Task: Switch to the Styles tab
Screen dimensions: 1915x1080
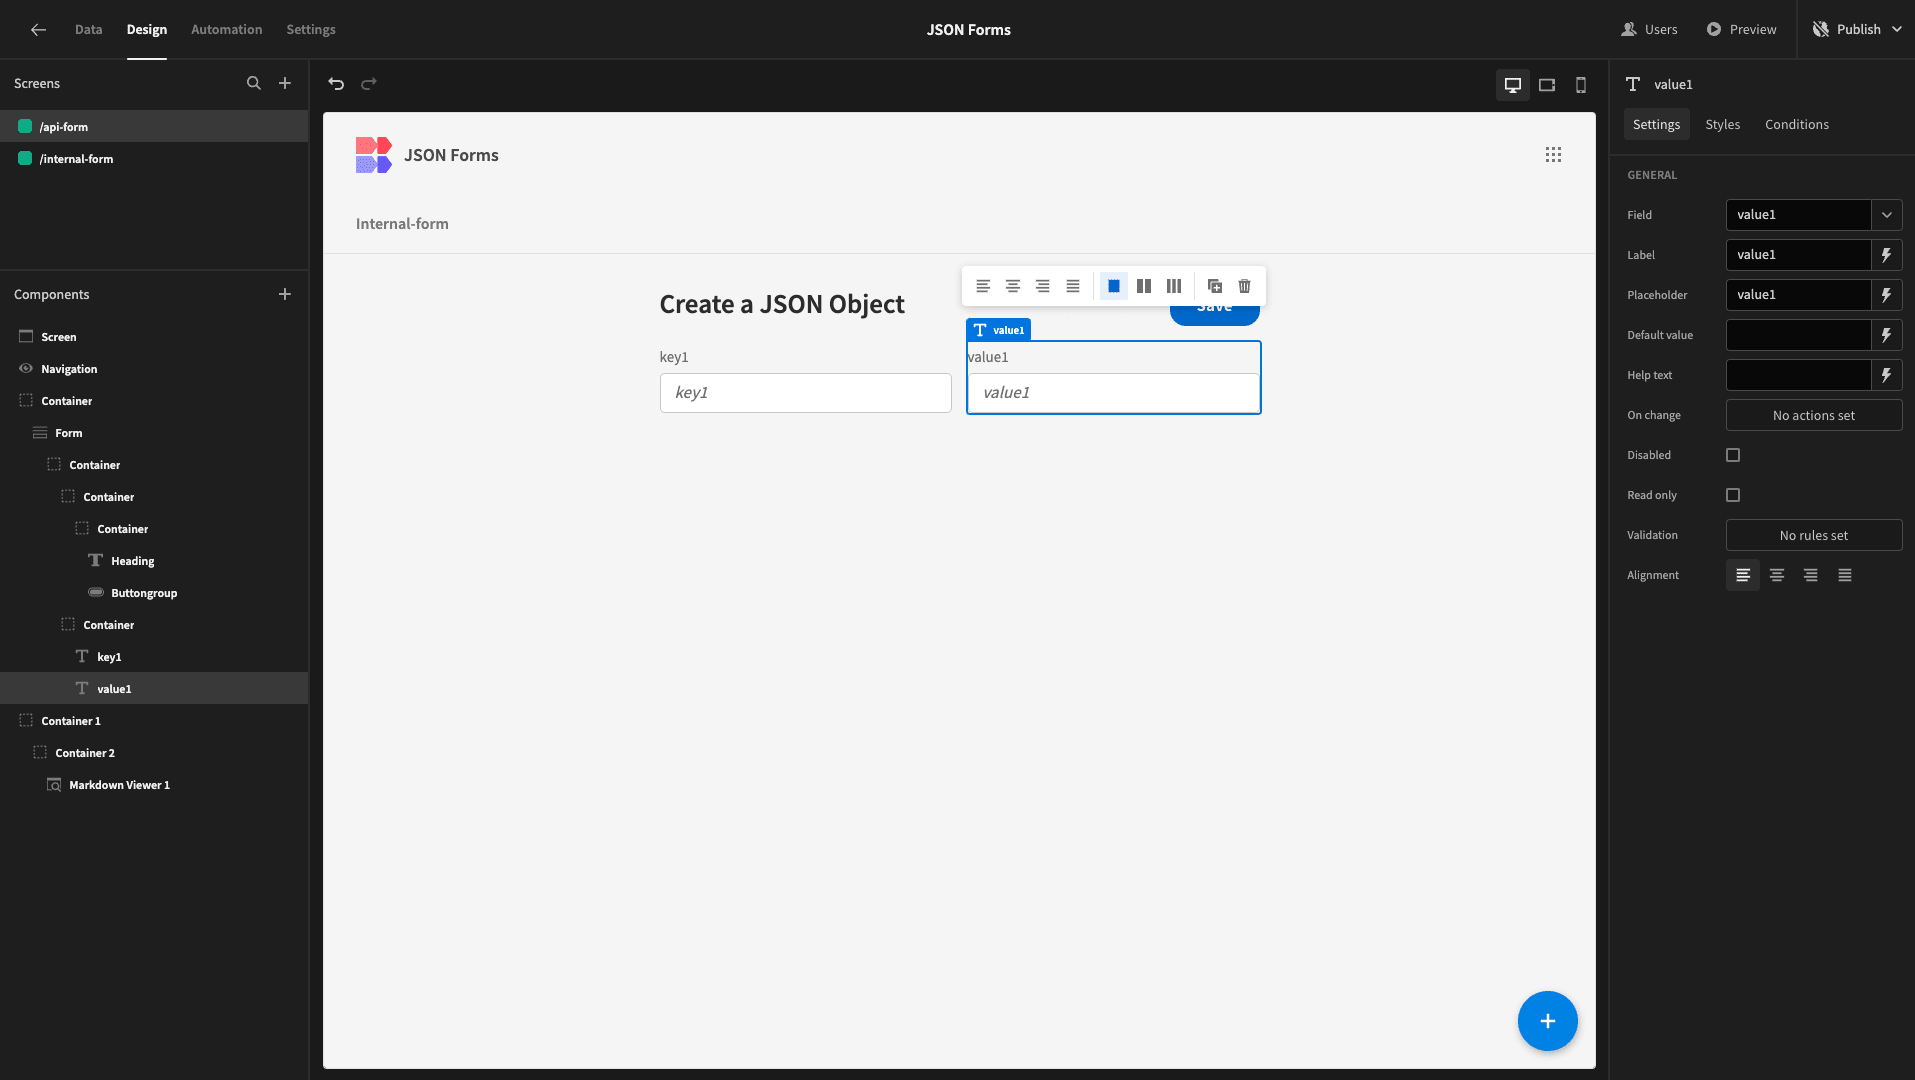Action: [x=1722, y=124]
